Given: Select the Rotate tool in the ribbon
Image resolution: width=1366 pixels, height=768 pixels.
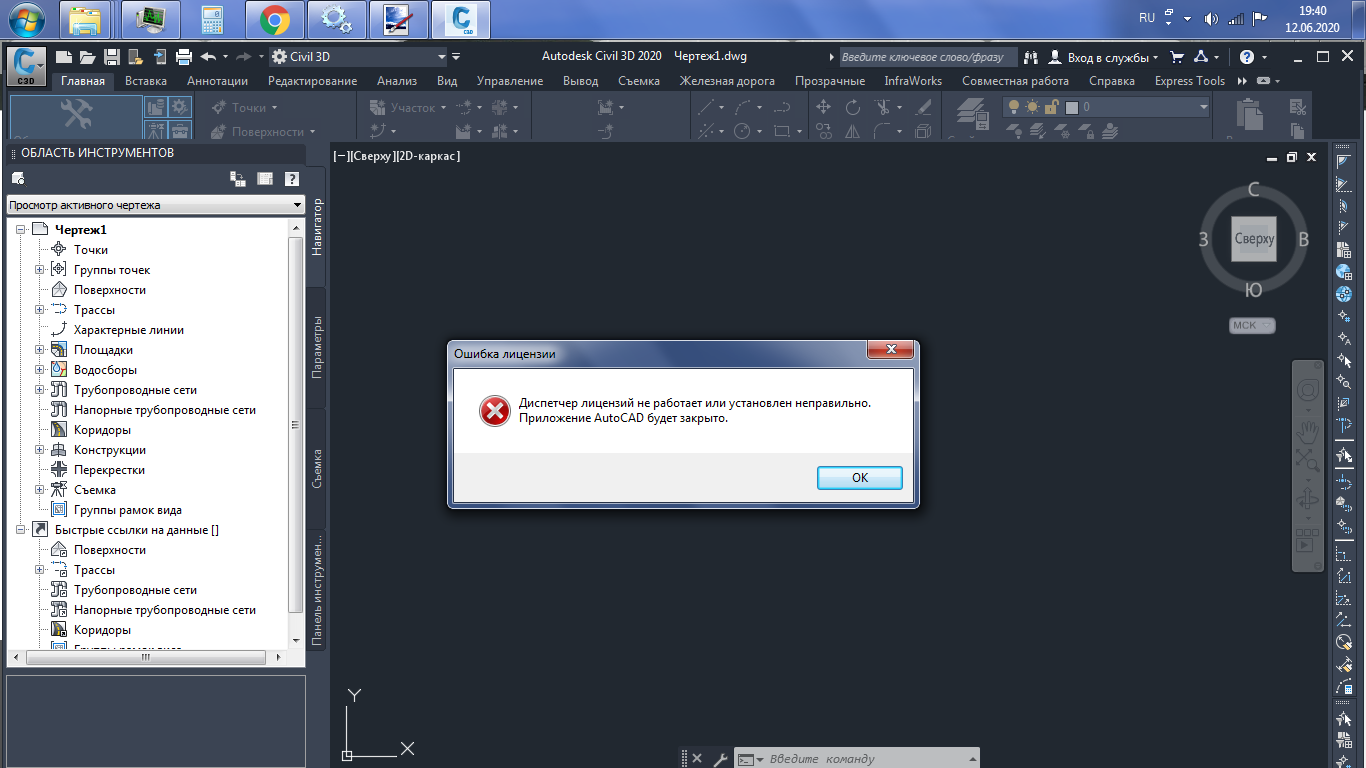Looking at the screenshot, I should point(853,107).
